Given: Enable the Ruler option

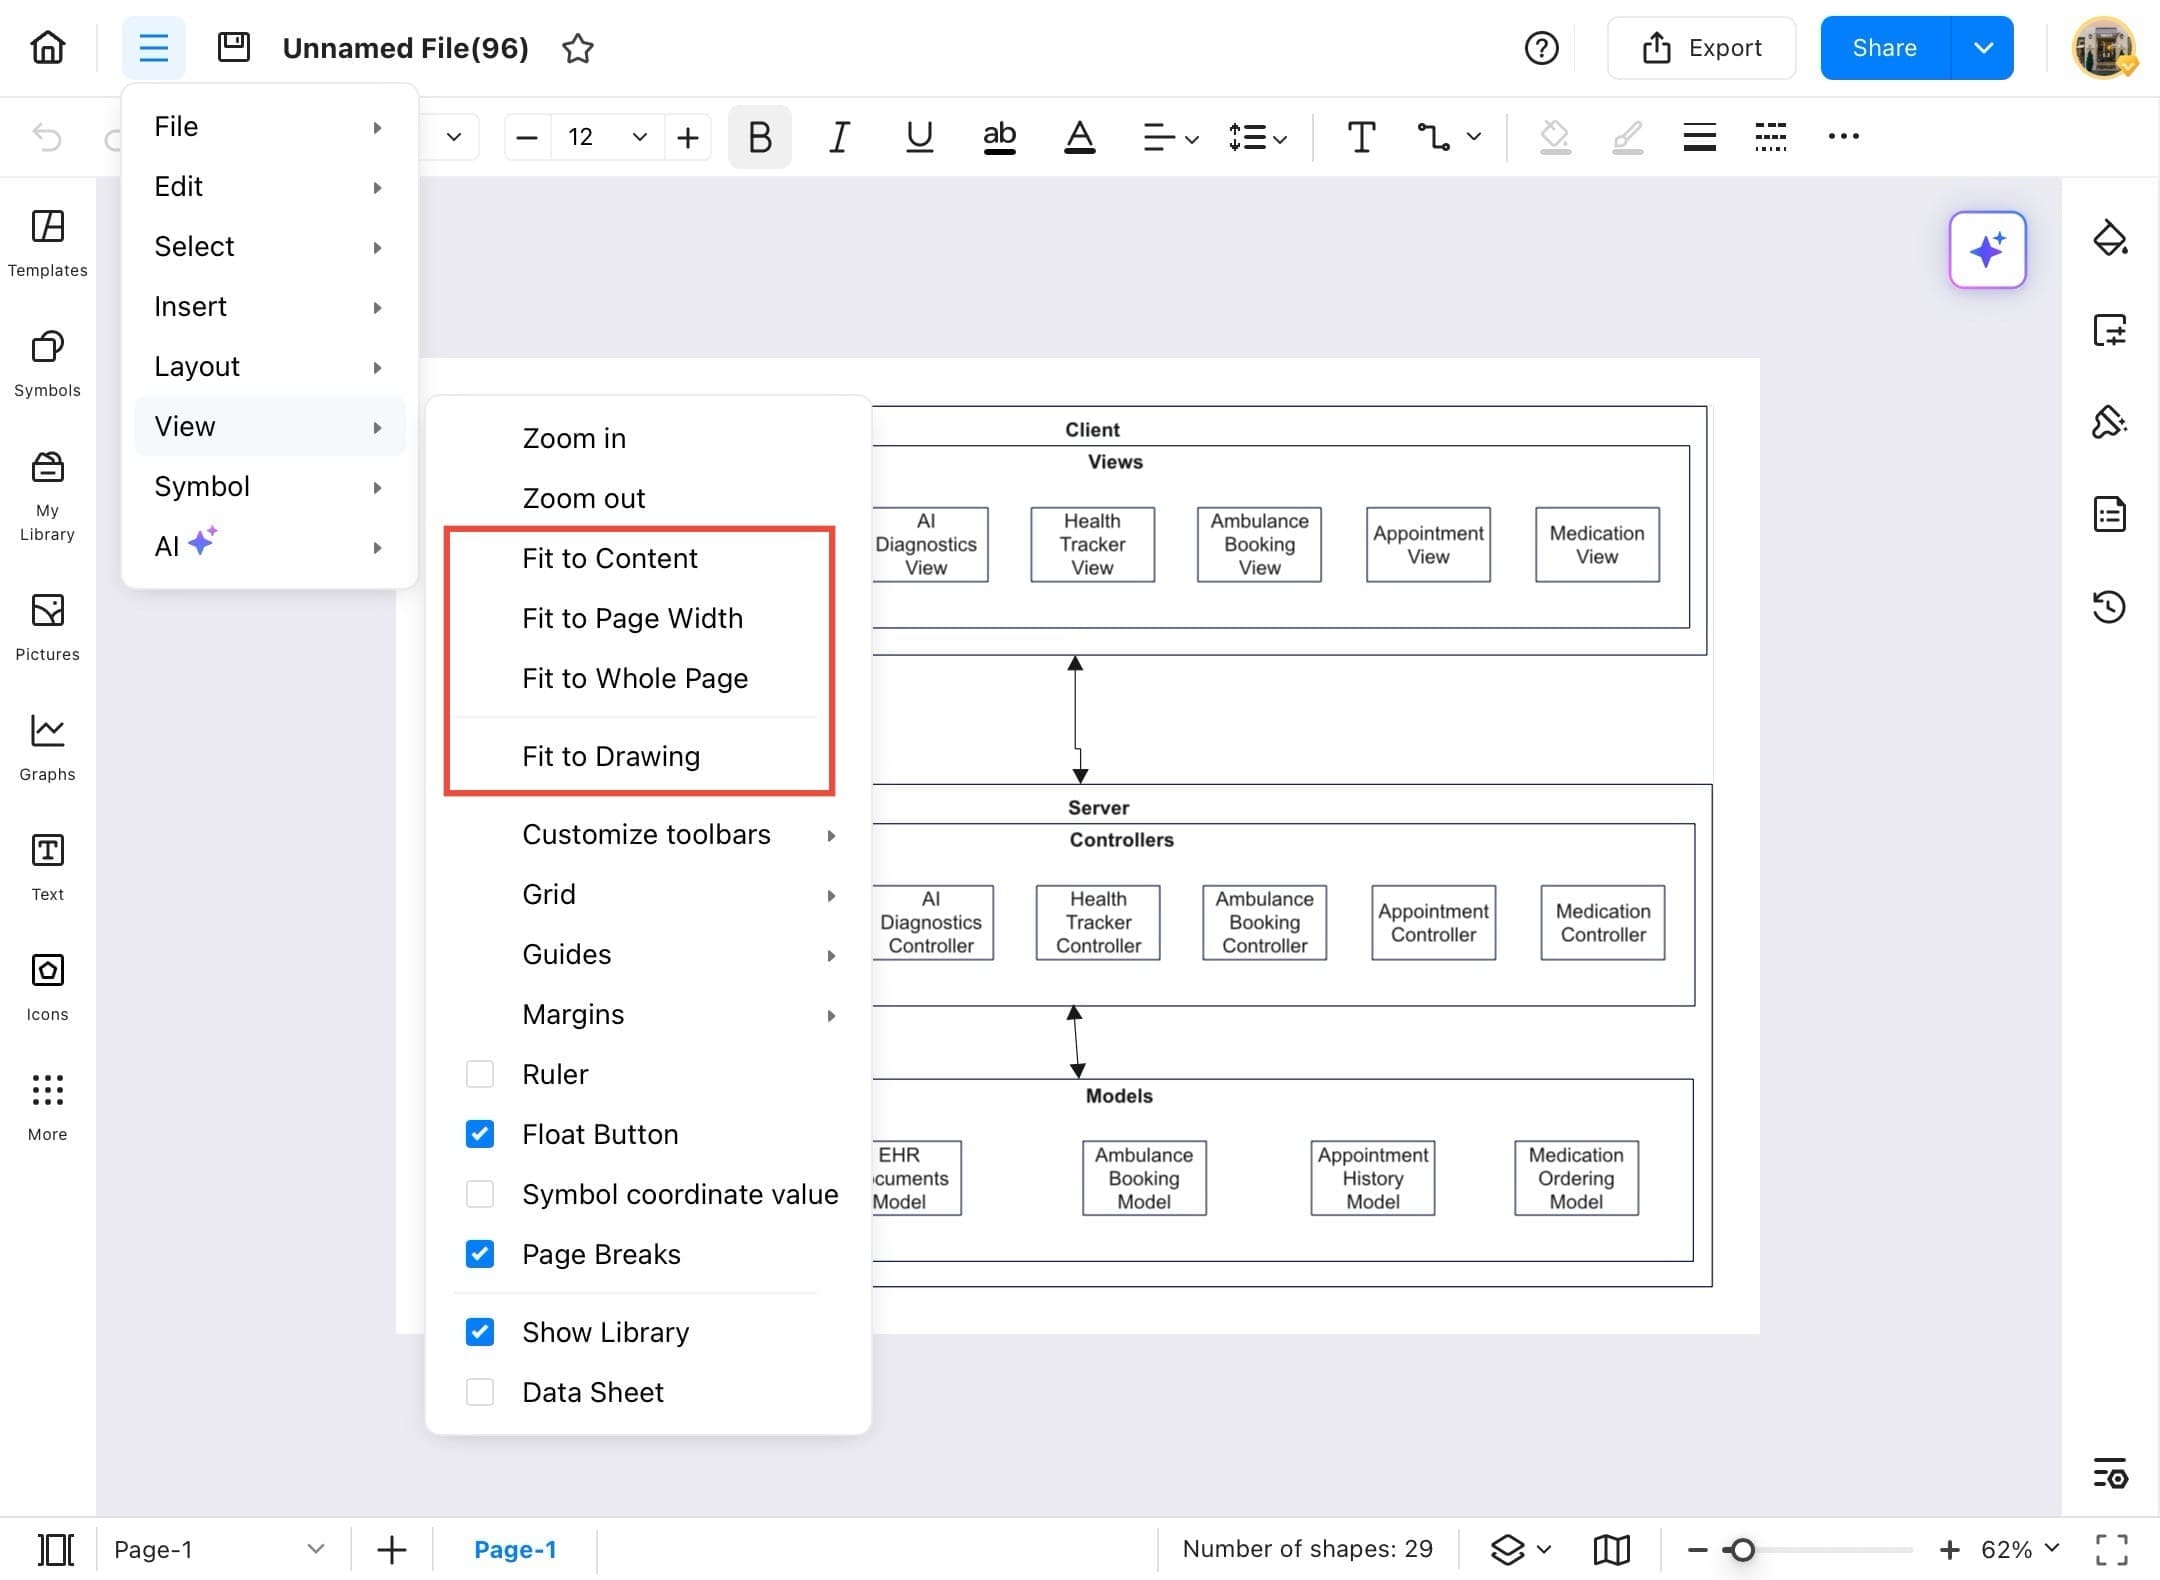Looking at the screenshot, I should coord(480,1073).
